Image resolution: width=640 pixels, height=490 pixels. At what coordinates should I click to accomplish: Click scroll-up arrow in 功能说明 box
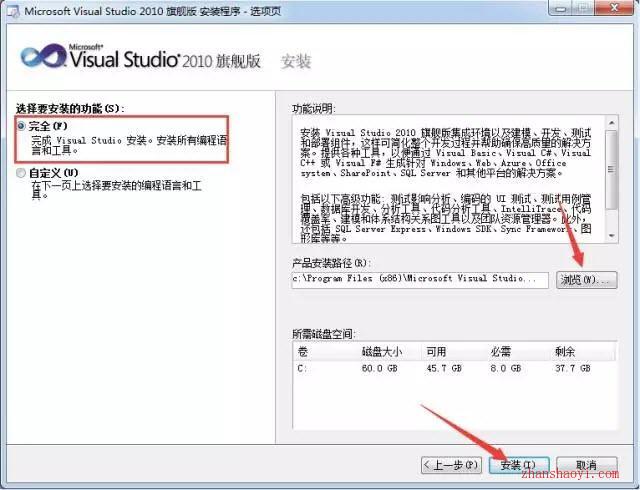[x=611, y=122]
